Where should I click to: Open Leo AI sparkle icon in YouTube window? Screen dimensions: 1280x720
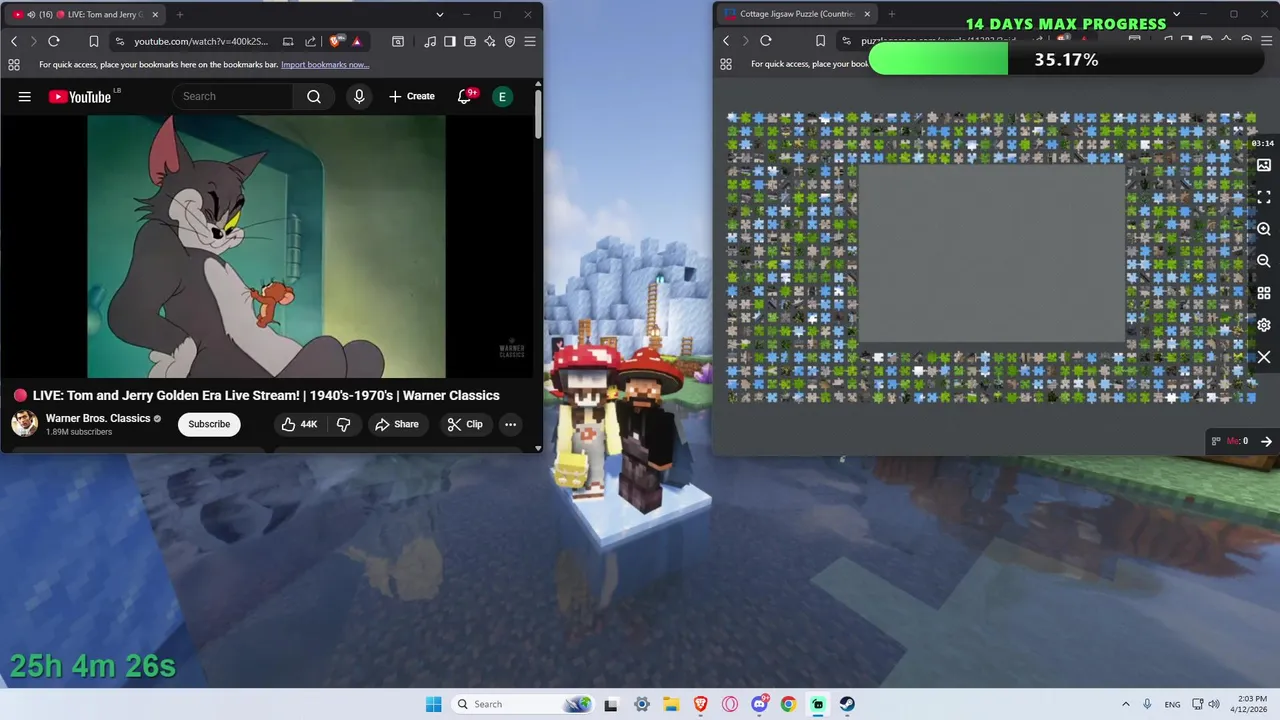490,41
